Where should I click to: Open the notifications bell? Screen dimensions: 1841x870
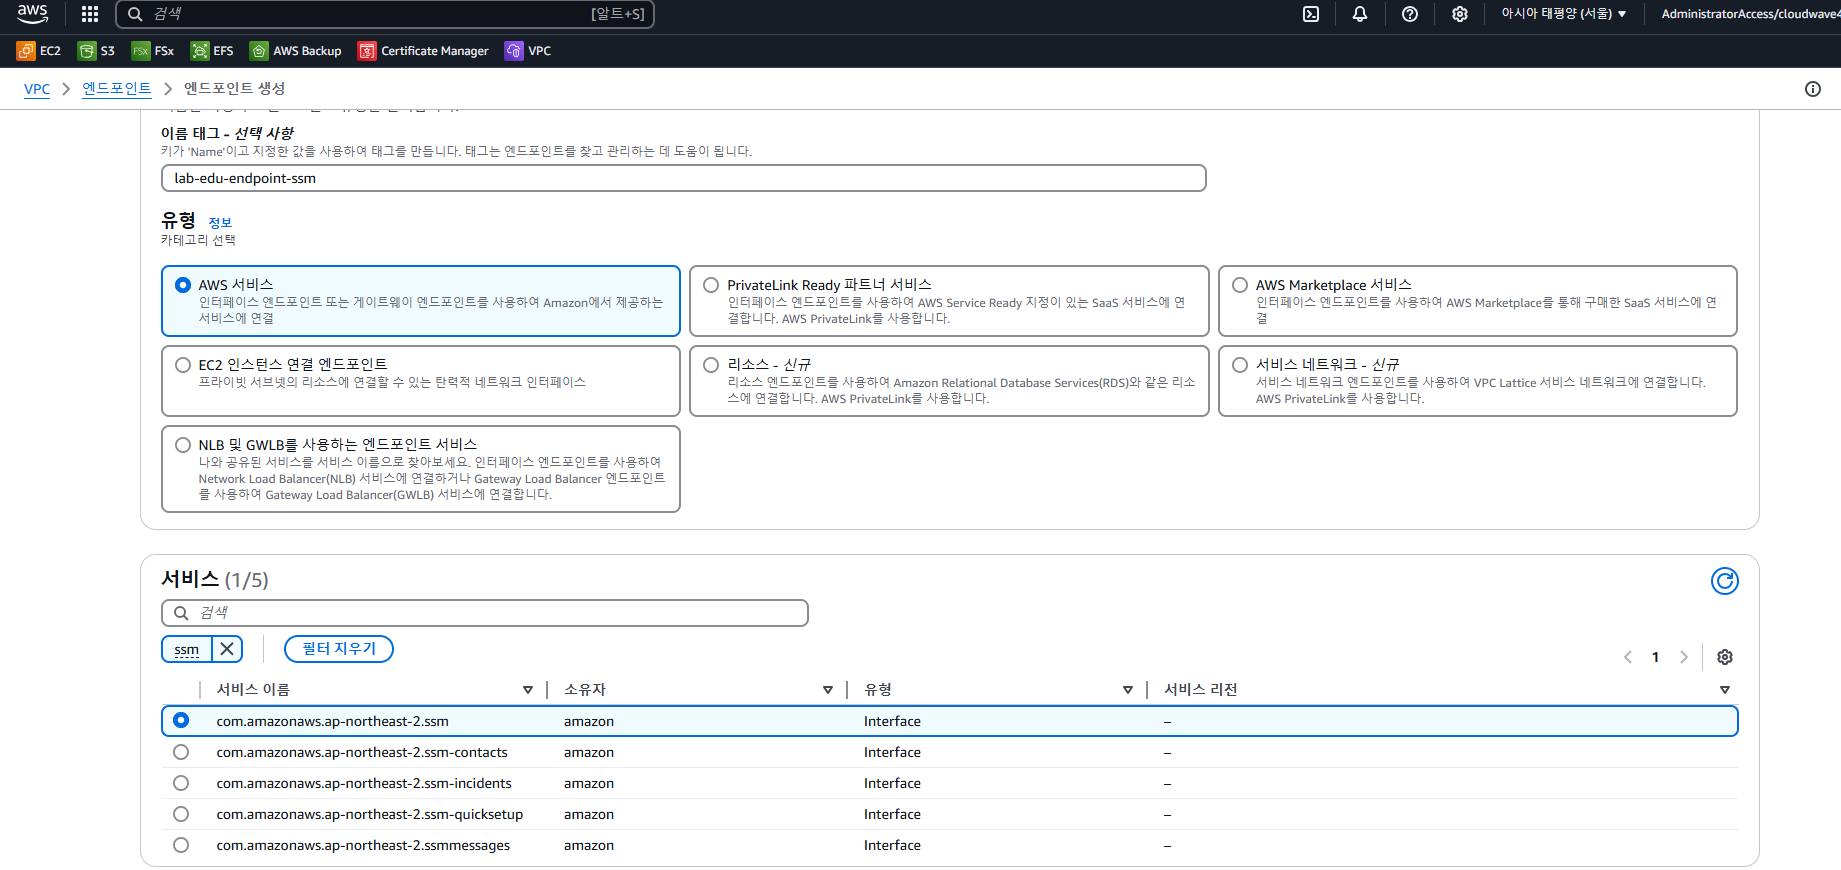(x=1360, y=14)
